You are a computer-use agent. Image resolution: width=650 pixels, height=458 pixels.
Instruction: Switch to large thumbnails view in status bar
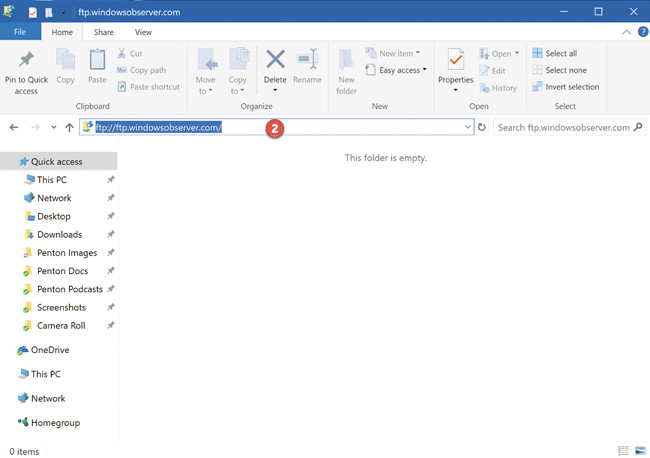tap(640, 451)
